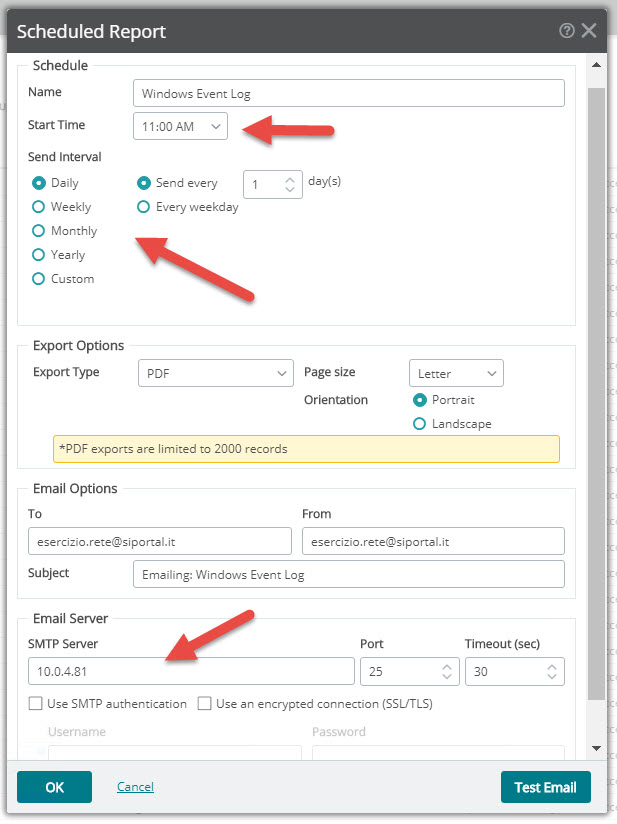The width and height of the screenshot is (617, 824).
Task: Increase the Timeout seconds value
Action: pyautogui.click(x=552, y=667)
